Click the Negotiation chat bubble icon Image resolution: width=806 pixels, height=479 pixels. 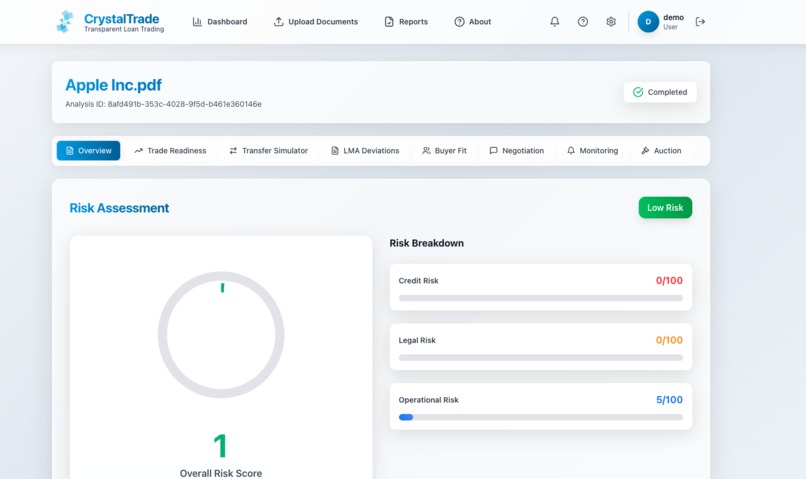pyautogui.click(x=493, y=151)
